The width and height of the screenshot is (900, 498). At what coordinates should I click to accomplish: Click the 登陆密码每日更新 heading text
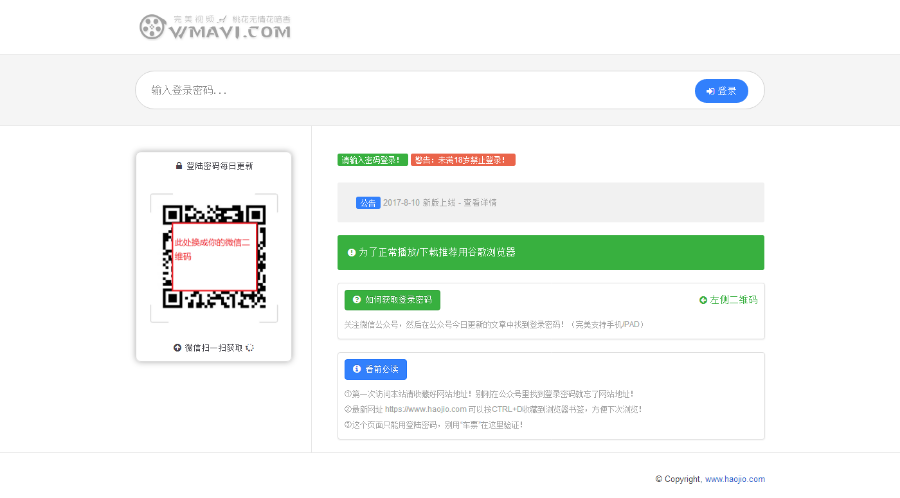click(x=219, y=166)
